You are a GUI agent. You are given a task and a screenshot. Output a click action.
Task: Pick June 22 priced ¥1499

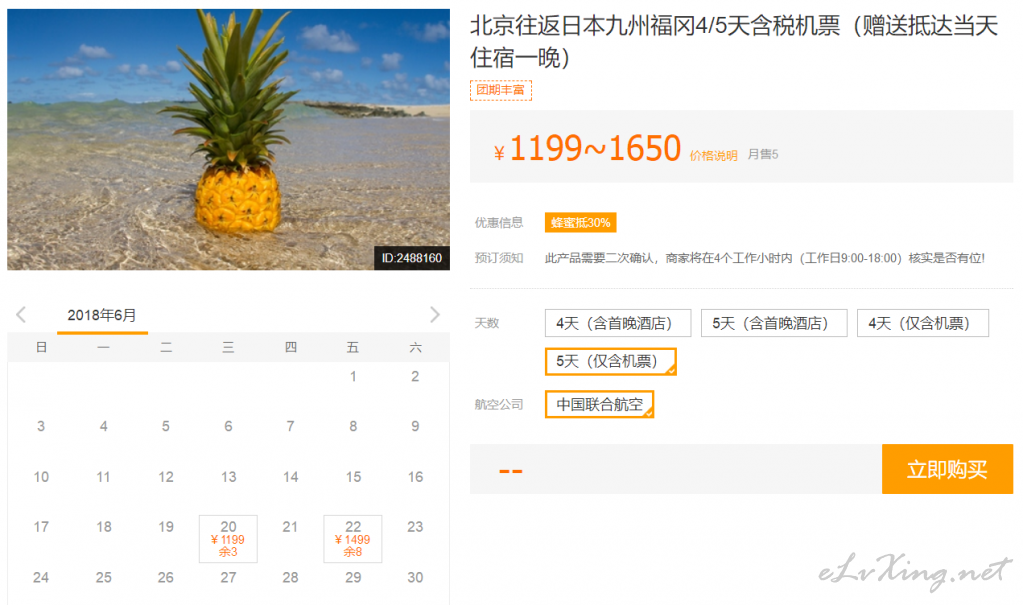pyautogui.click(x=353, y=538)
